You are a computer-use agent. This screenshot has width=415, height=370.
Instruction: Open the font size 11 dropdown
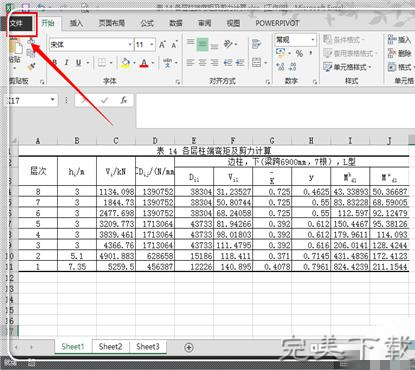click(152, 45)
